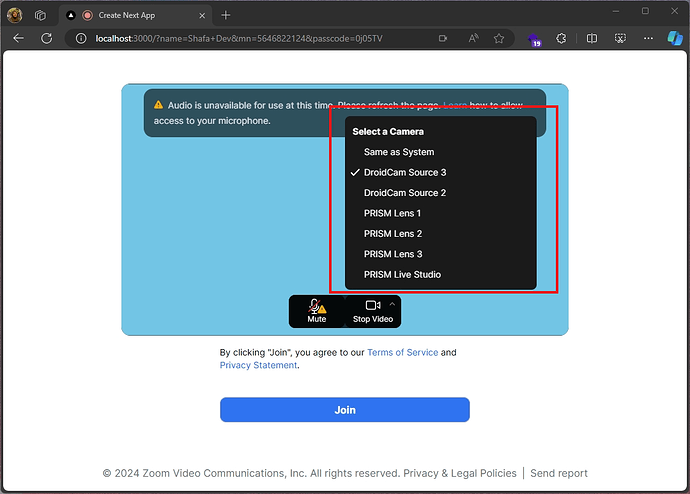
Task: Click Send report link
Action: coord(559,473)
